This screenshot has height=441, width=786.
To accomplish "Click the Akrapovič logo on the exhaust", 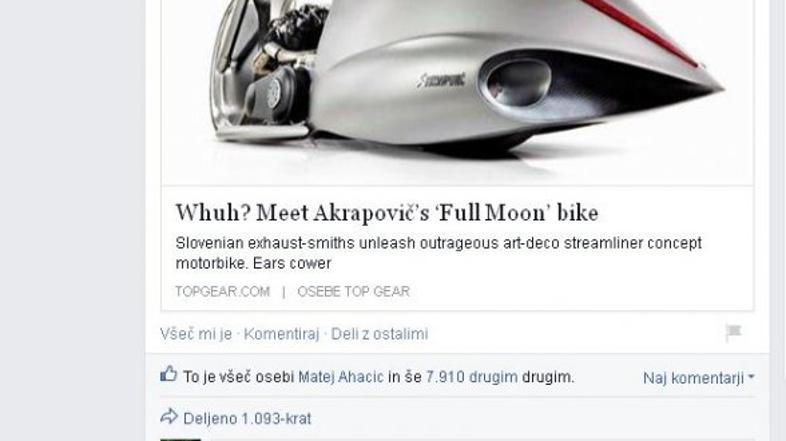I will click(x=441, y=81).
